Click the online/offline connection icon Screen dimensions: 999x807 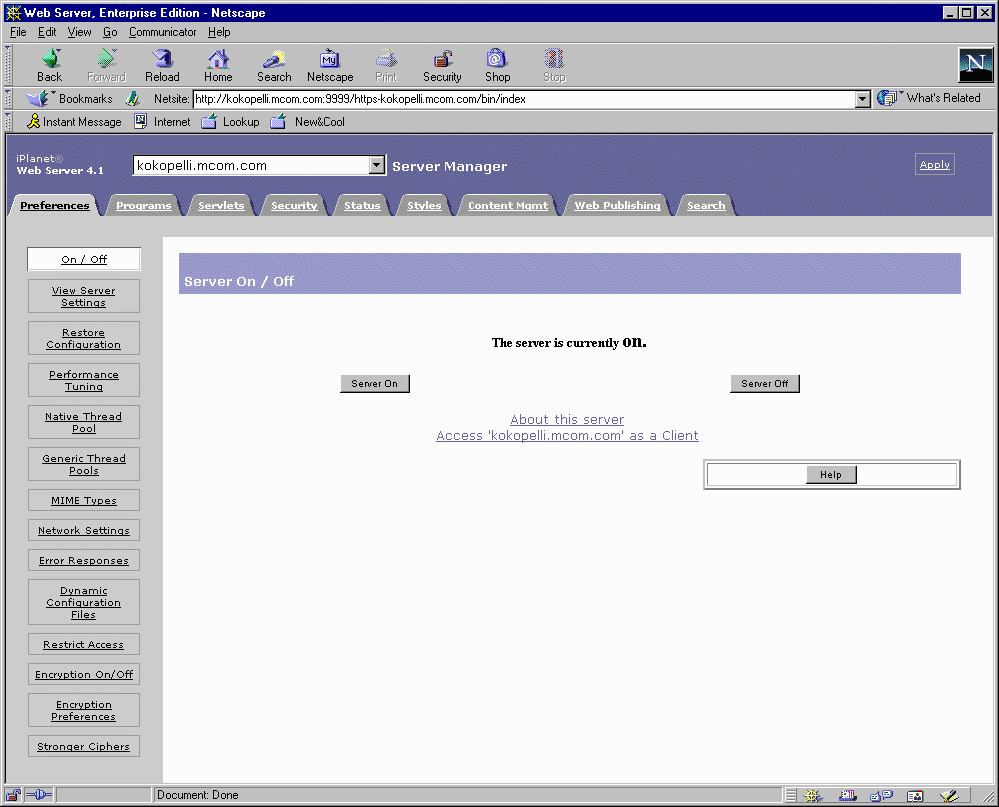[x=39, y=795]
